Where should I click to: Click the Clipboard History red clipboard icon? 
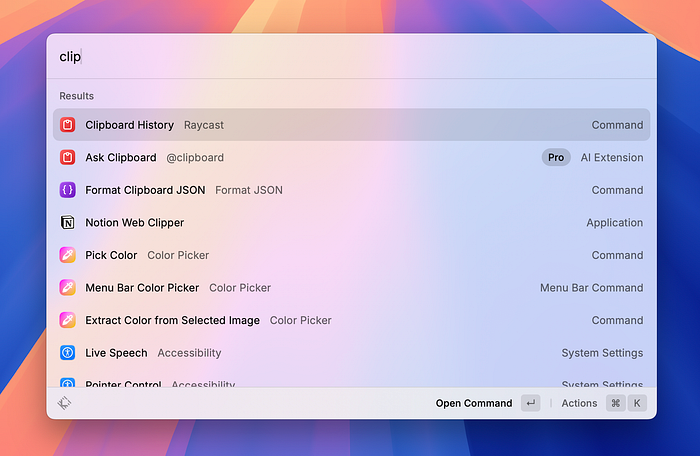67,125
